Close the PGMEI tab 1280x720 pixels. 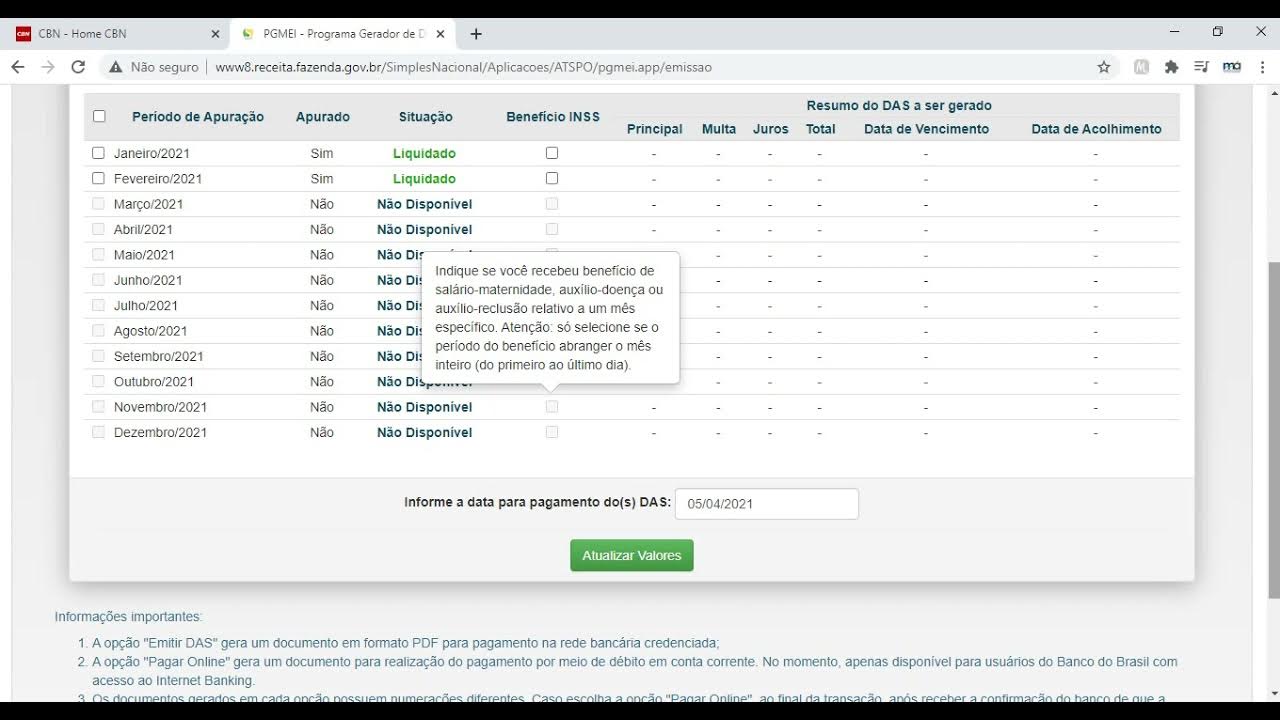click(x=440, y=34)
